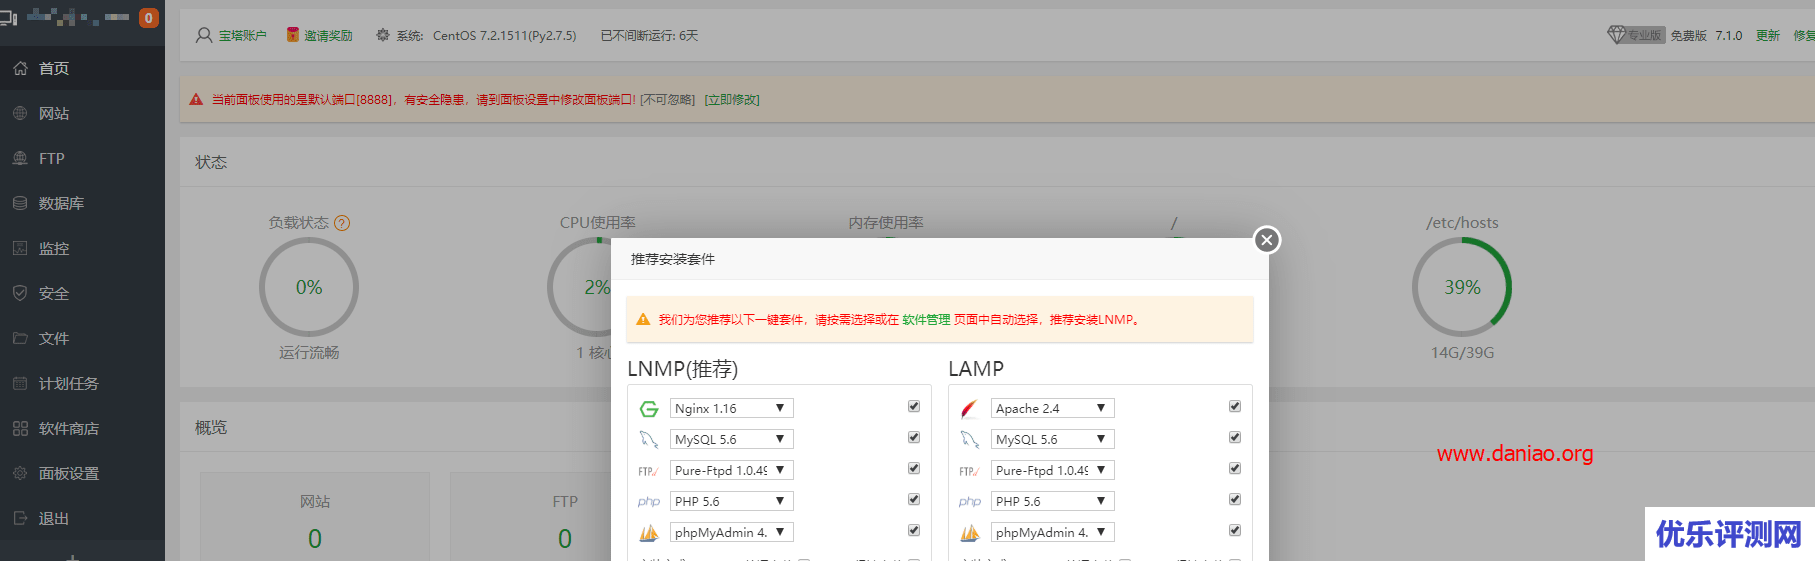Click the FTP overview card

530,517
